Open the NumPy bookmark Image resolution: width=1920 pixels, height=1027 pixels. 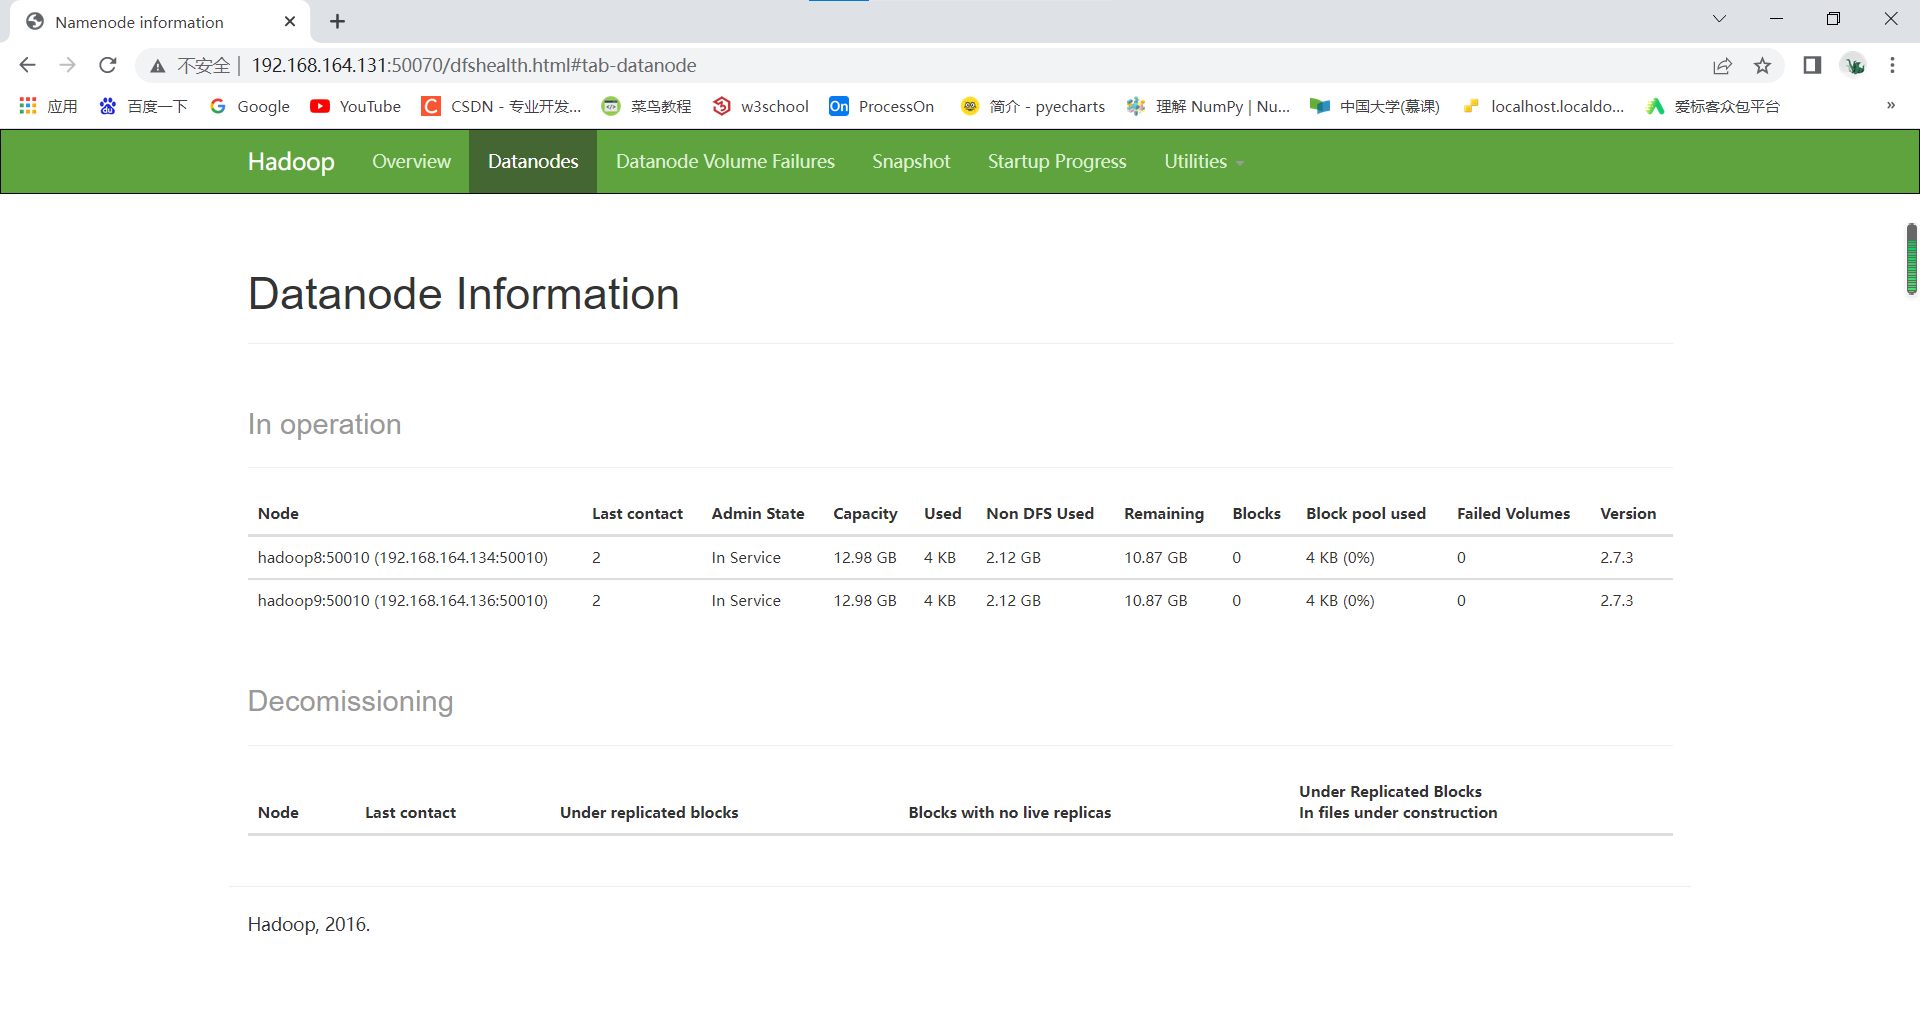(1208, 106)
